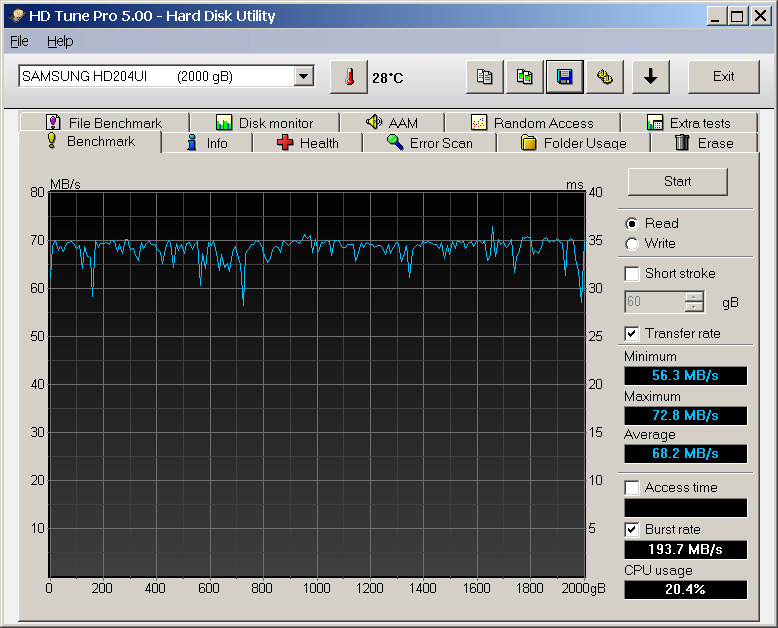
Task: Click the Average 68.2 MB/s value
Action: [x=685, y=453]
